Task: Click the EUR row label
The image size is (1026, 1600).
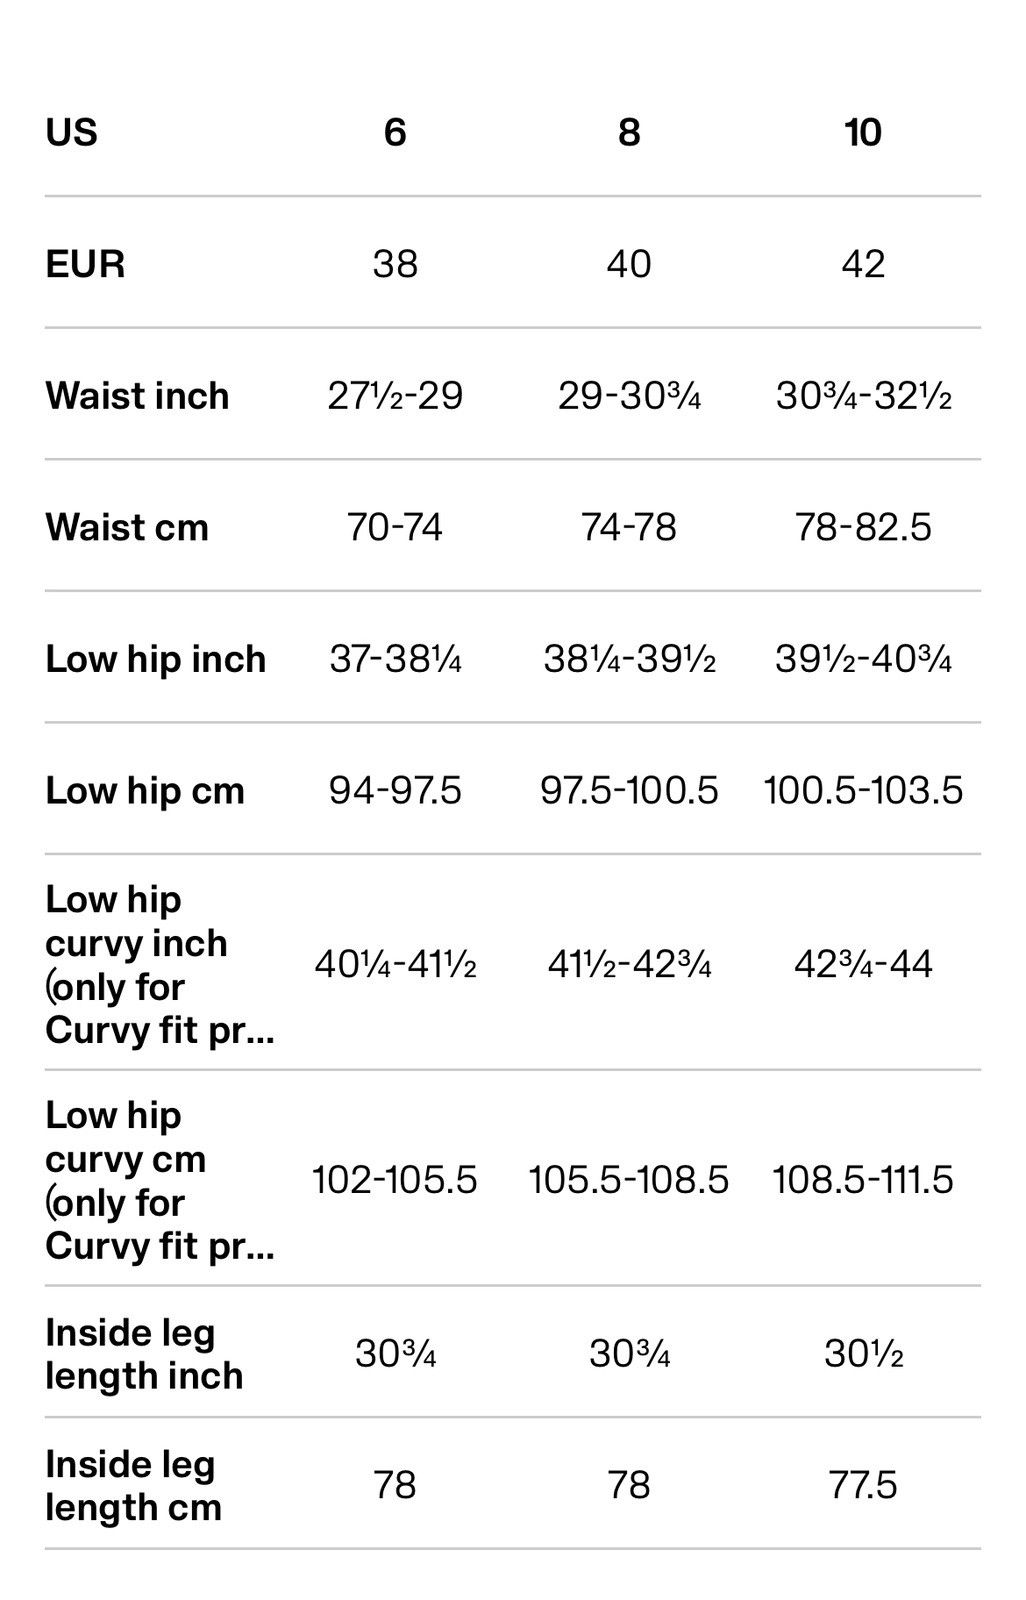Action: coord(85,264)
